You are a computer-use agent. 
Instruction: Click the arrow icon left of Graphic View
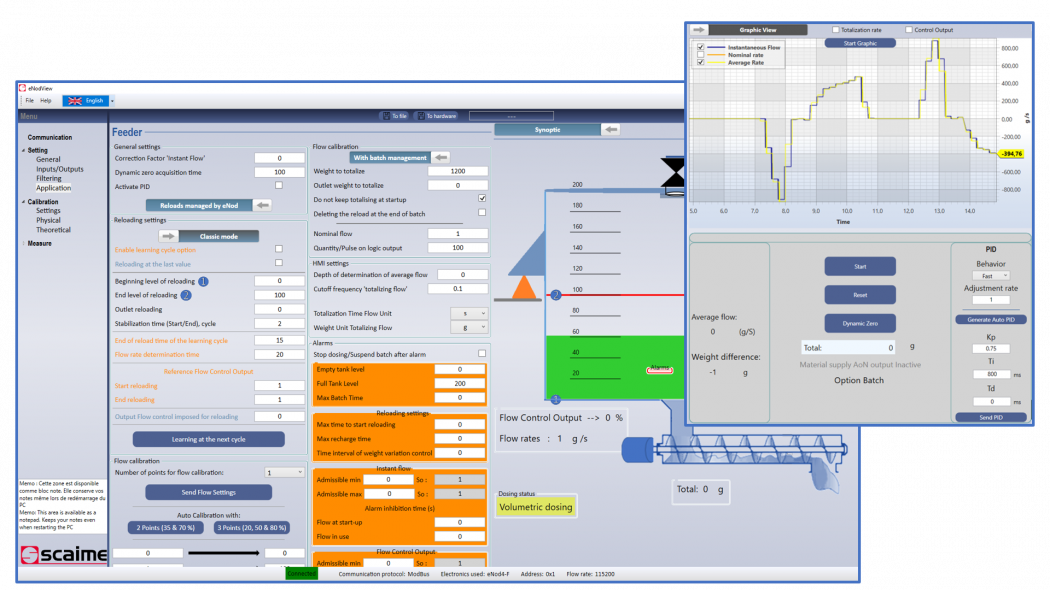coord(700,28)
